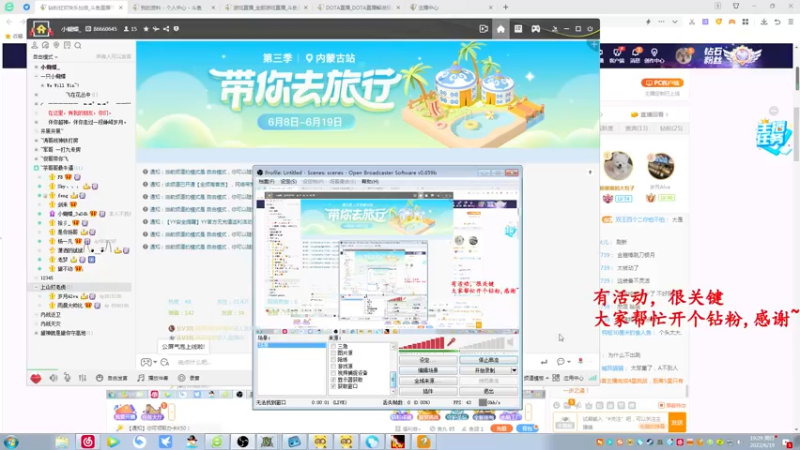The width and height of the screenshot is (800, 450).
Task: Switch to the DOTA直播 browser tab
Action: click(x=358, y=8)
